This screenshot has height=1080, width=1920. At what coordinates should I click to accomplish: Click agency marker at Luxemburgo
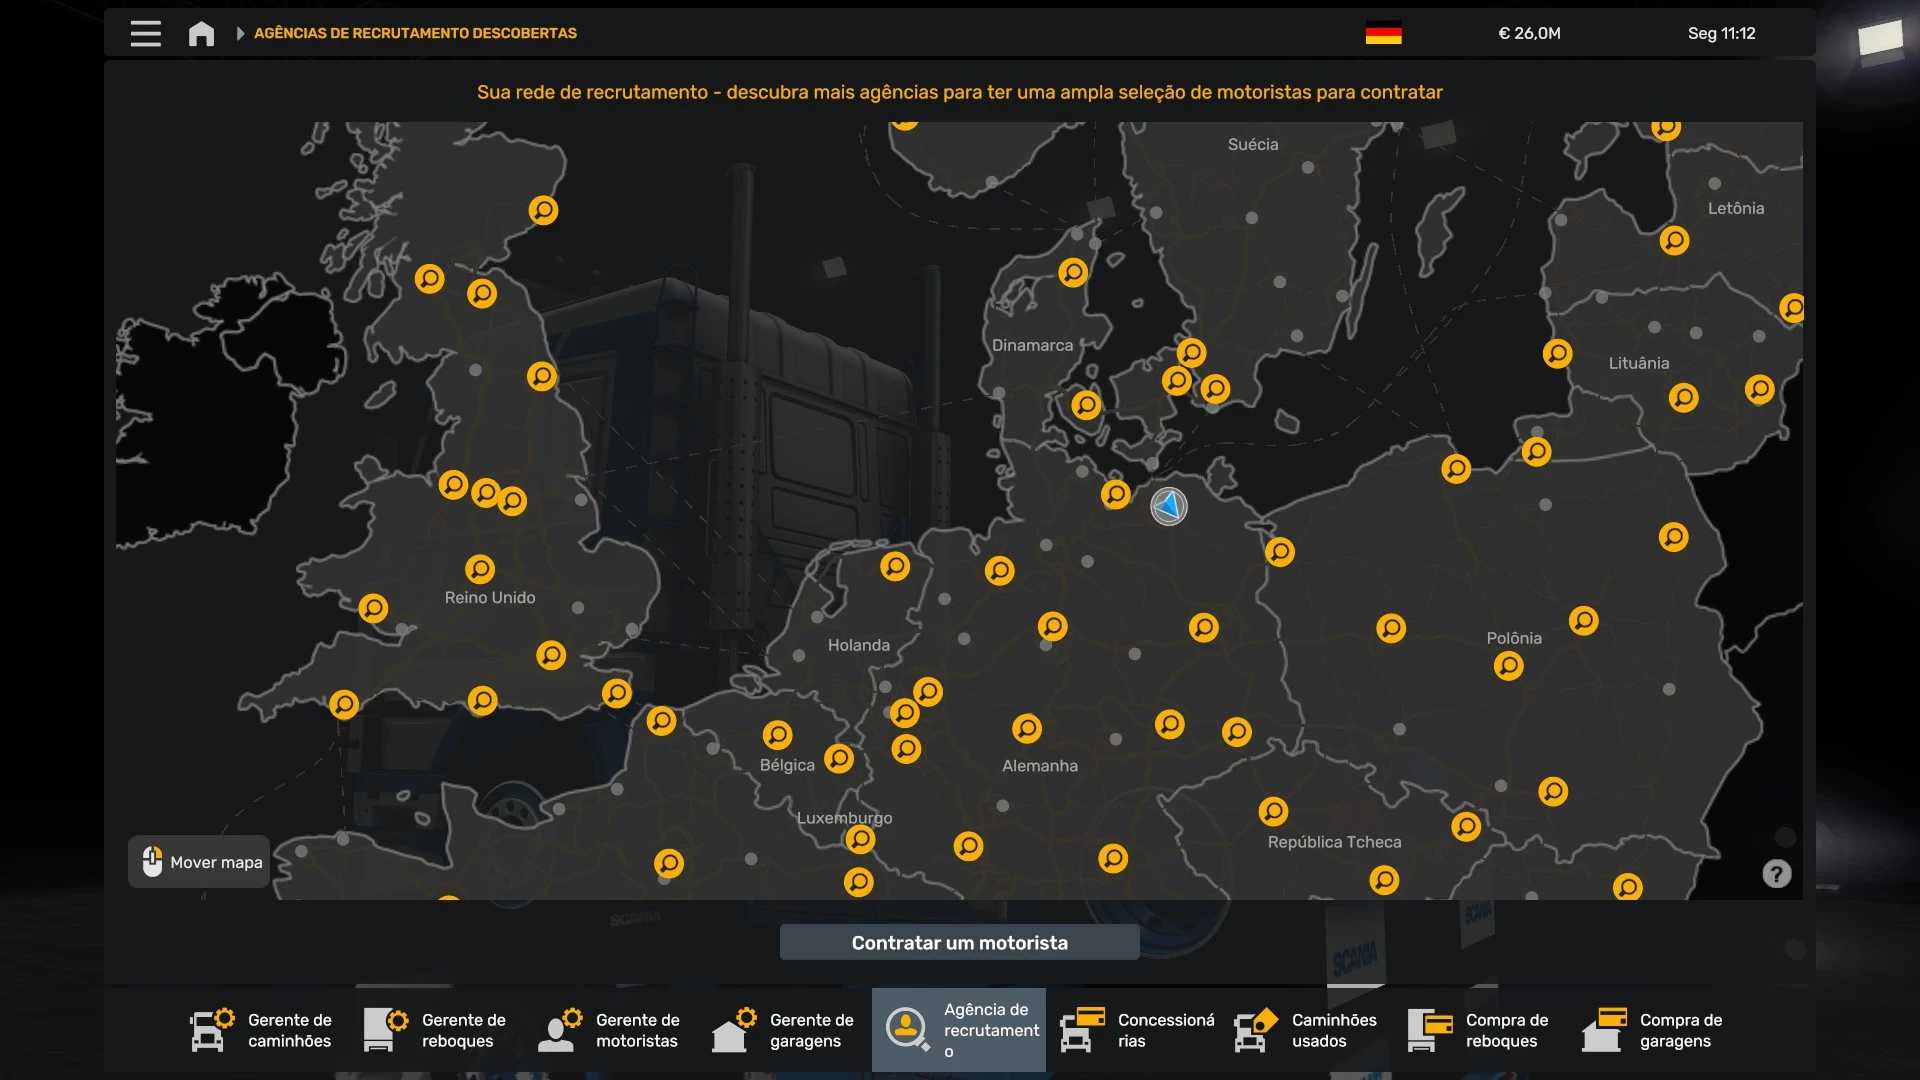click(860, 839)
